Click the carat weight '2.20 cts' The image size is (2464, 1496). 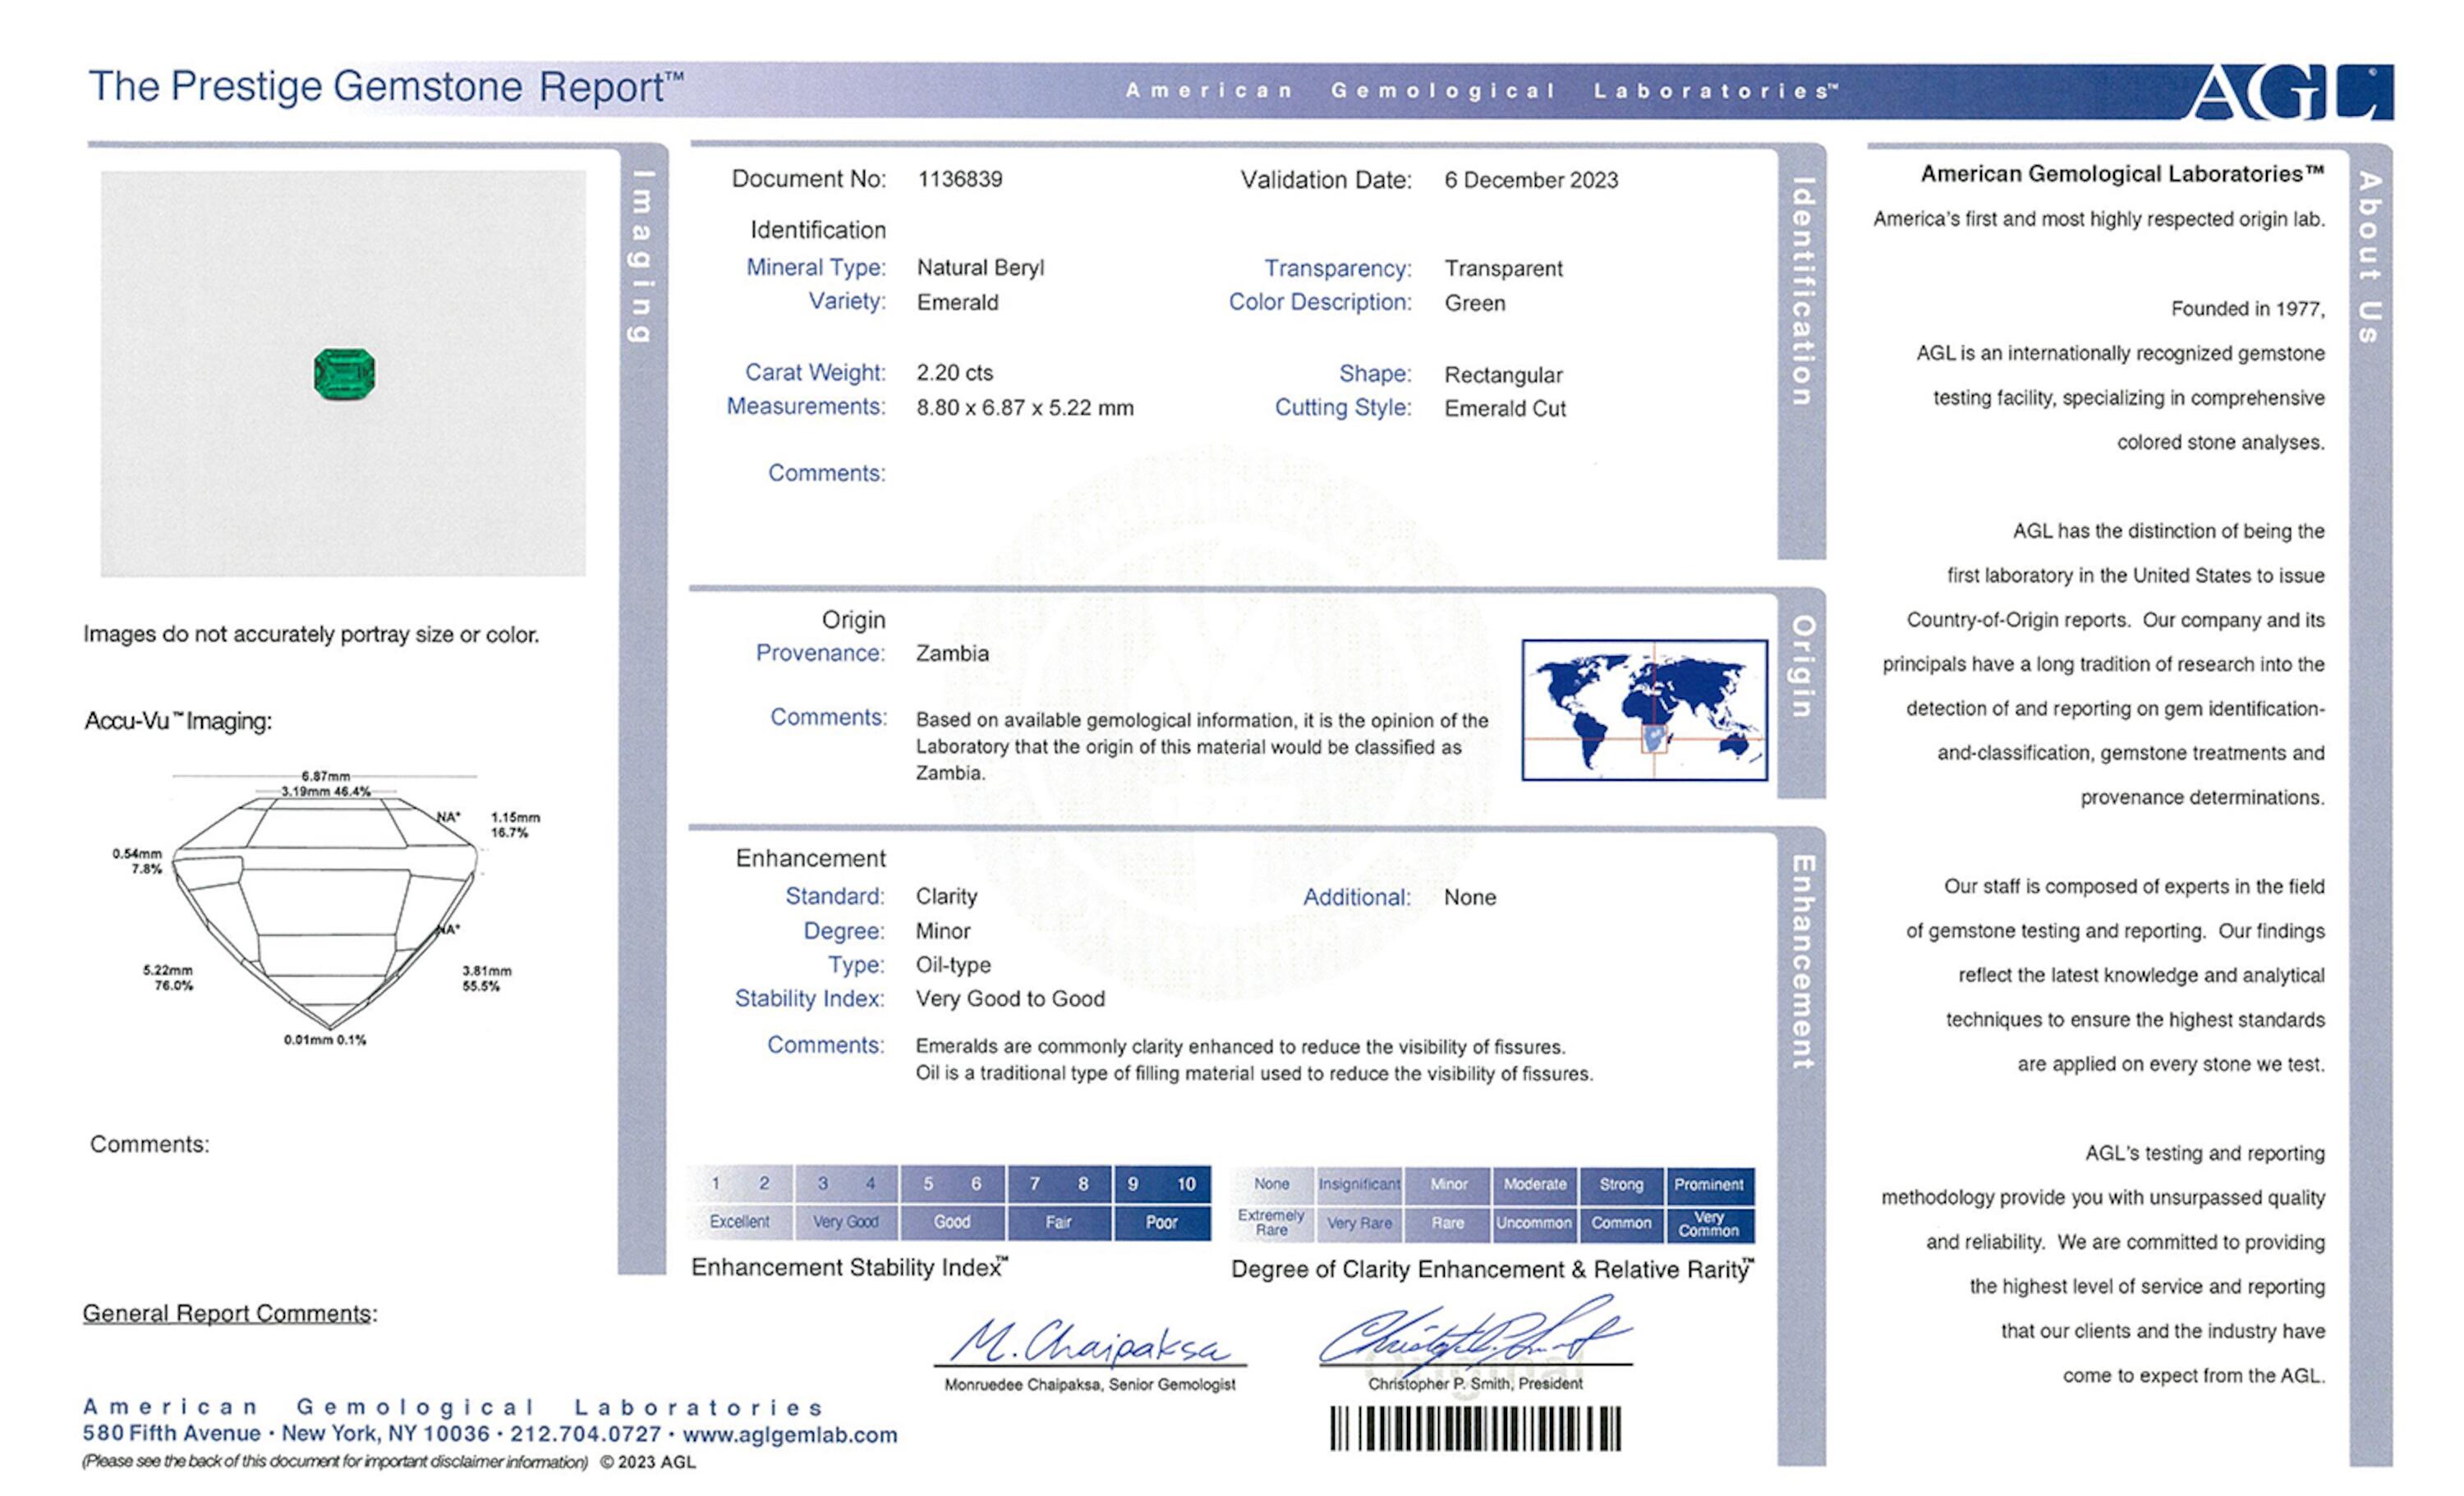pyautogui.click(x=955, y=373)
